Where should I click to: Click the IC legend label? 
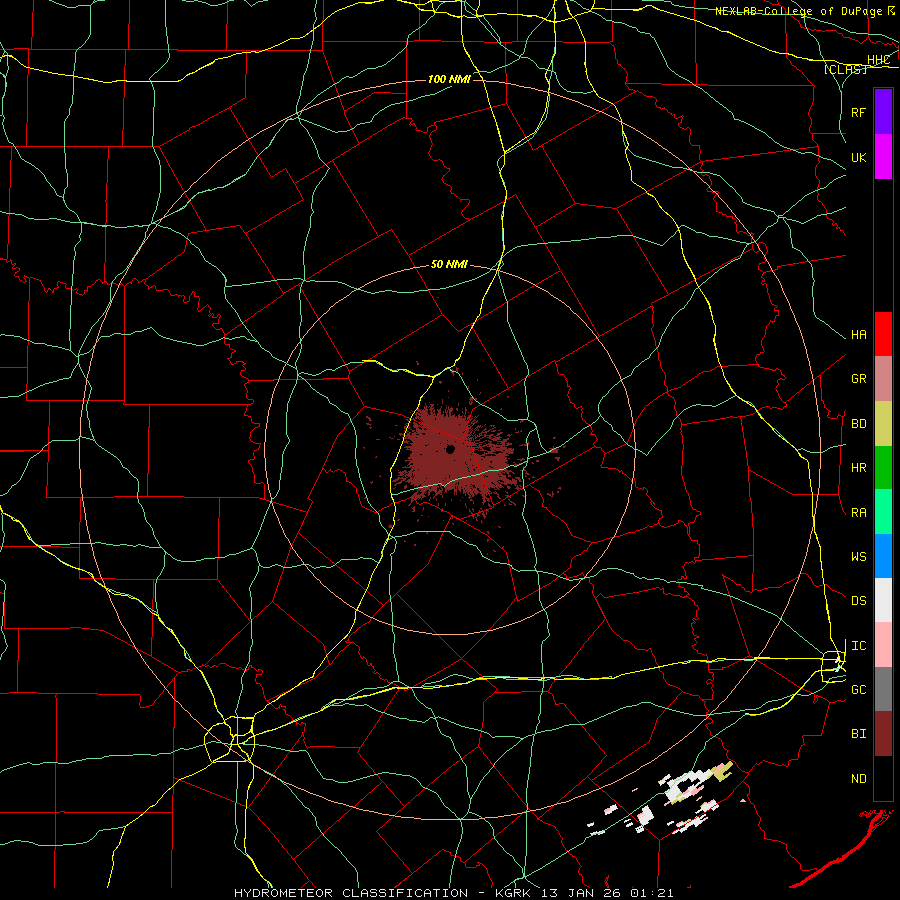[858, 646]
